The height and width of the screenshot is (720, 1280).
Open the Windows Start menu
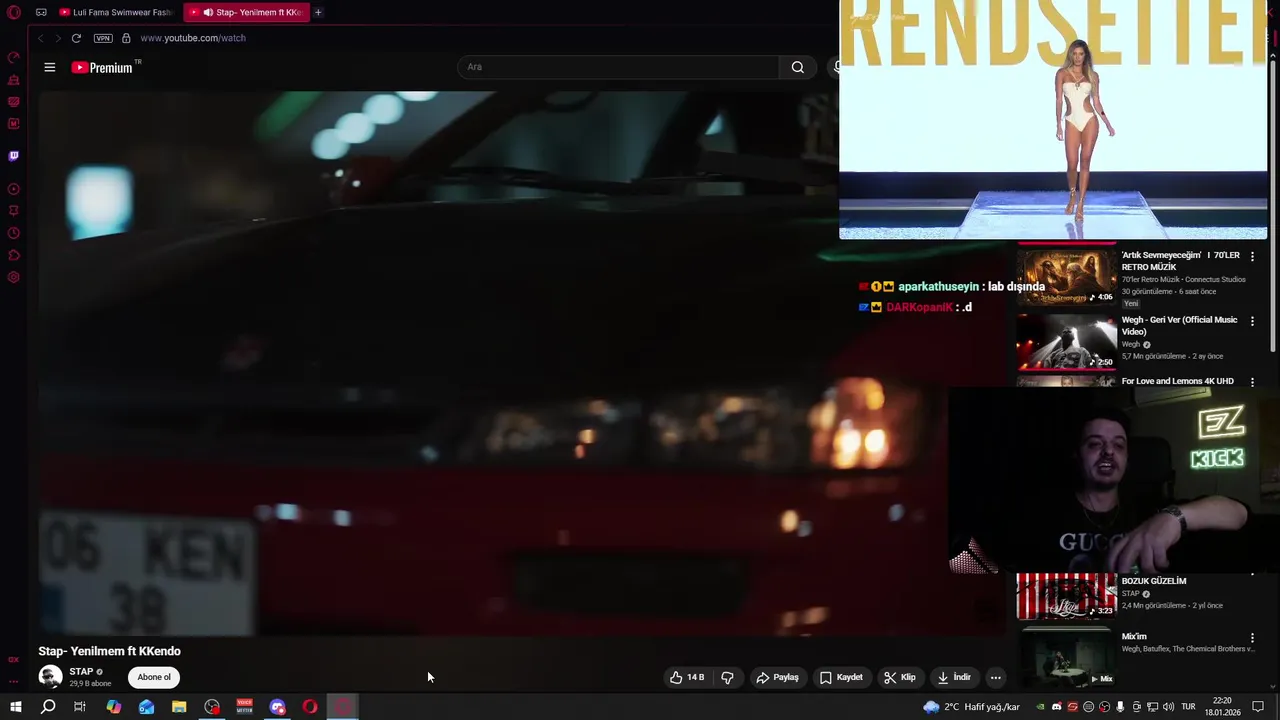(16, 707)
